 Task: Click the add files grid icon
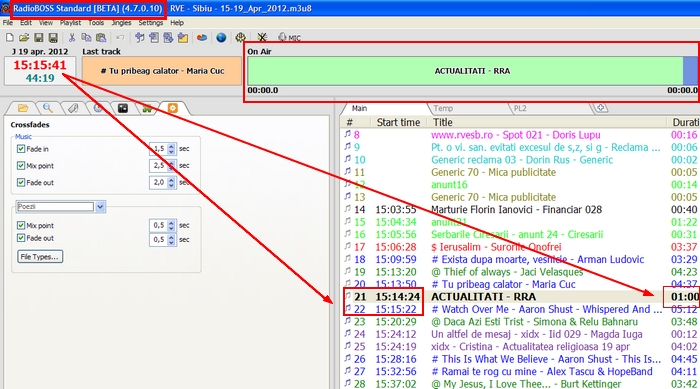coord(168,38)
